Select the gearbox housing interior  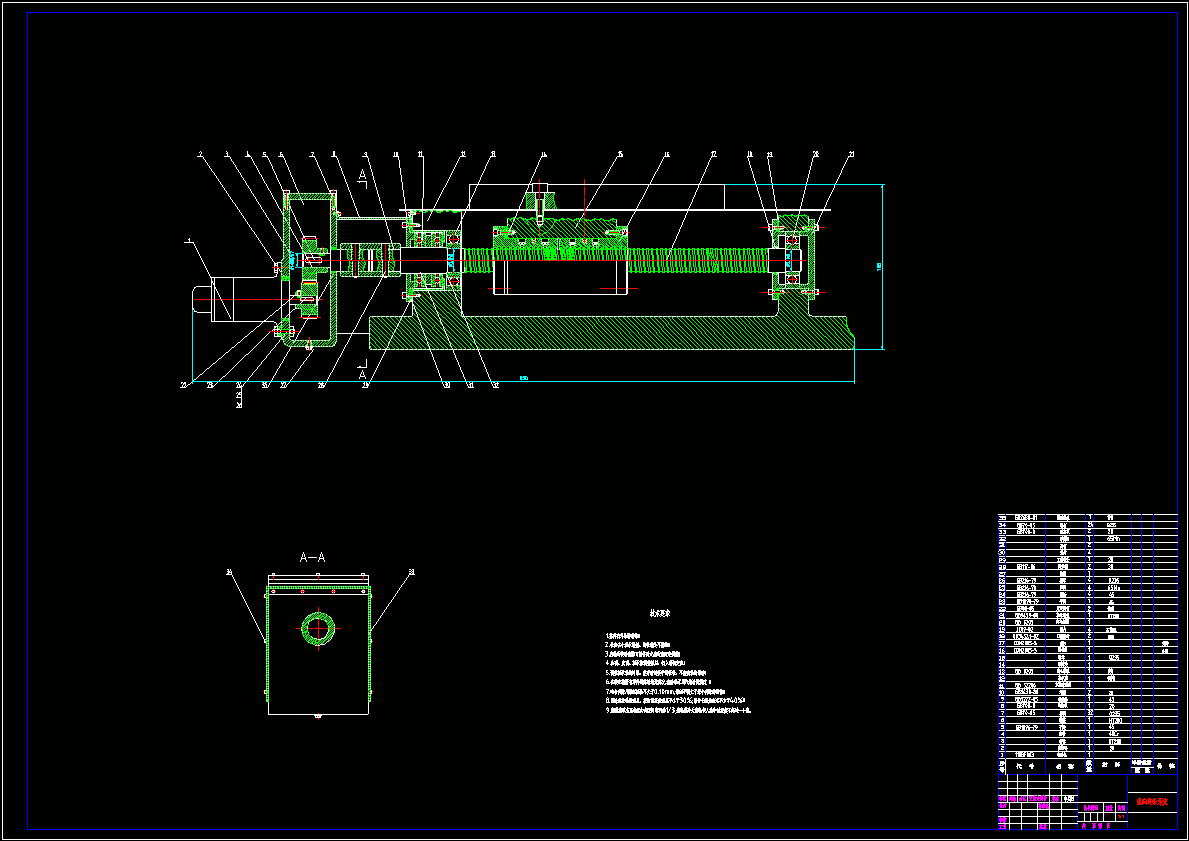[310, 269]
